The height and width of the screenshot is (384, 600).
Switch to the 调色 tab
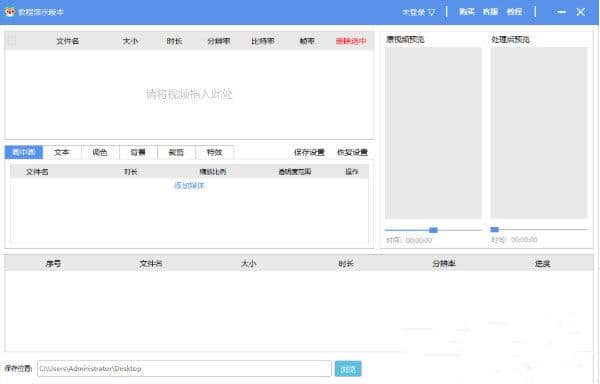[100, 152]
